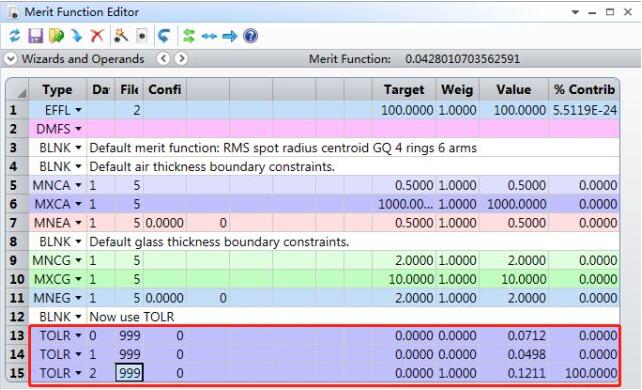Go to the next operand with the right chevron

[181, 59]
